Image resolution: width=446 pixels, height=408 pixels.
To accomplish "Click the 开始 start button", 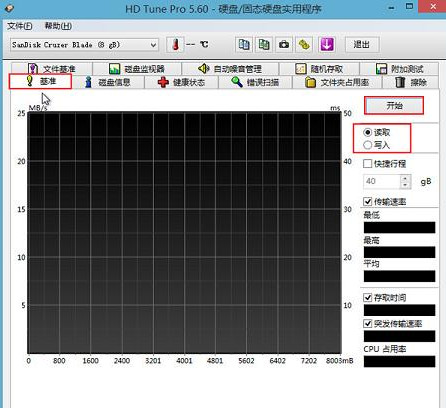I will click(394, 106).
